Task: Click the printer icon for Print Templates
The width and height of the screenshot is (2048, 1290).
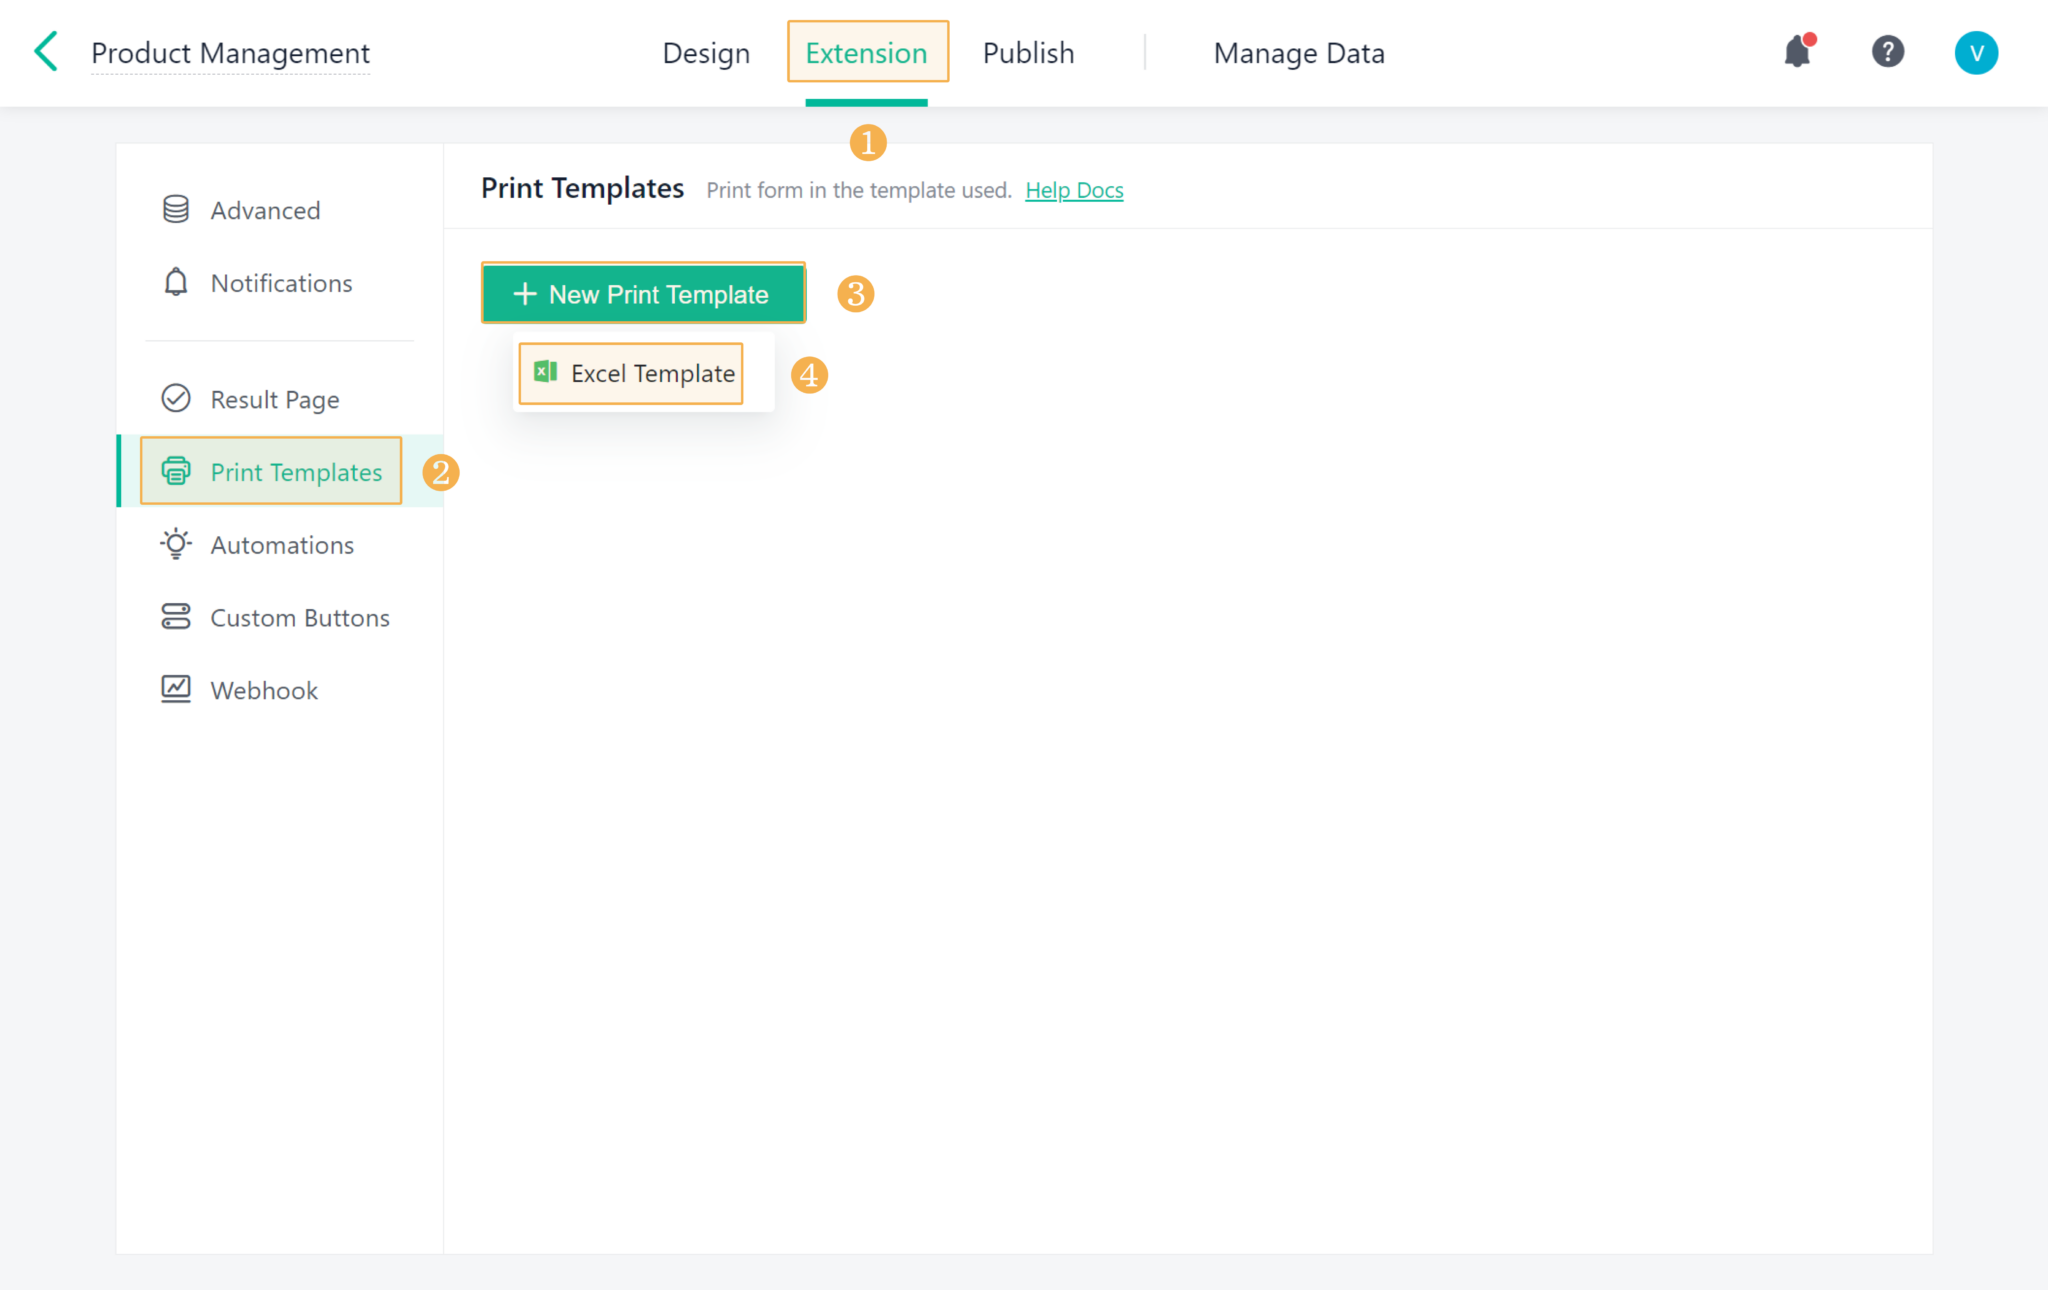Action: tap(176, 471)
